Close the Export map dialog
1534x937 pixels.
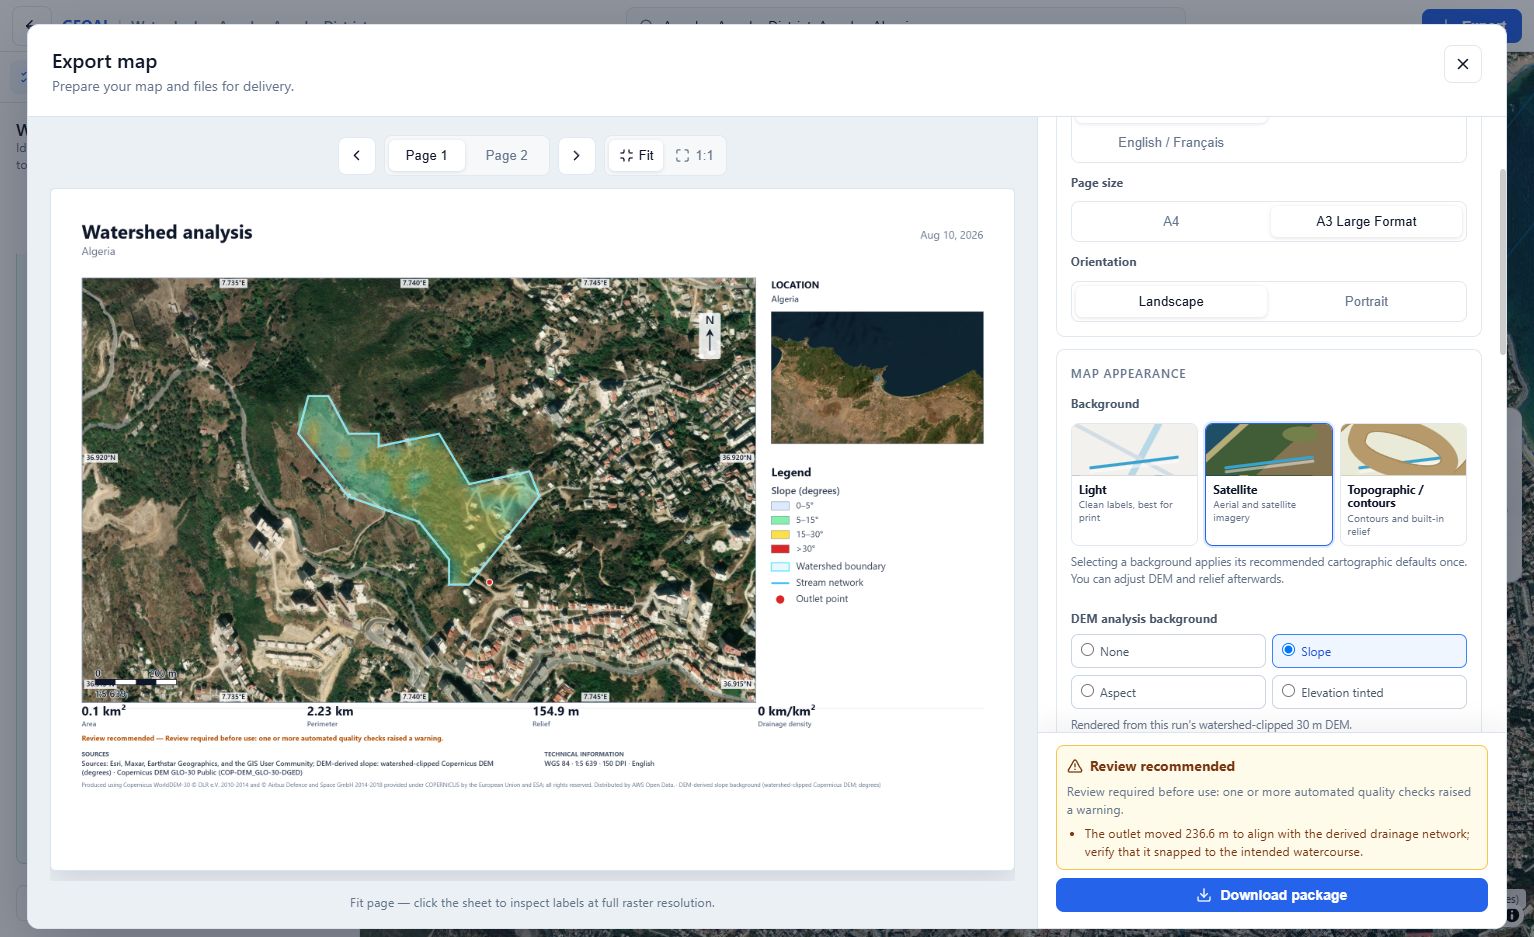point(1462,64)
